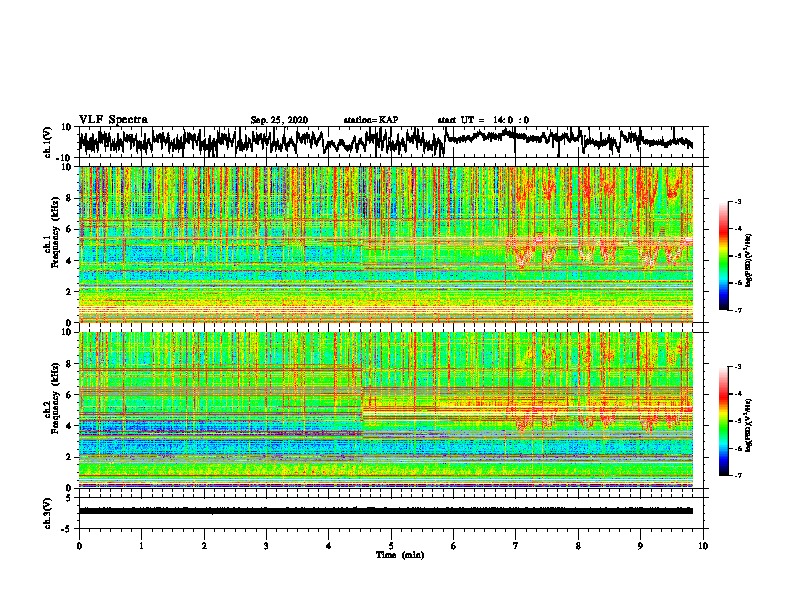Click inside the ch.1 voltage waveform trace
Screen dimensions: 792x612
(x=386, y=142)
